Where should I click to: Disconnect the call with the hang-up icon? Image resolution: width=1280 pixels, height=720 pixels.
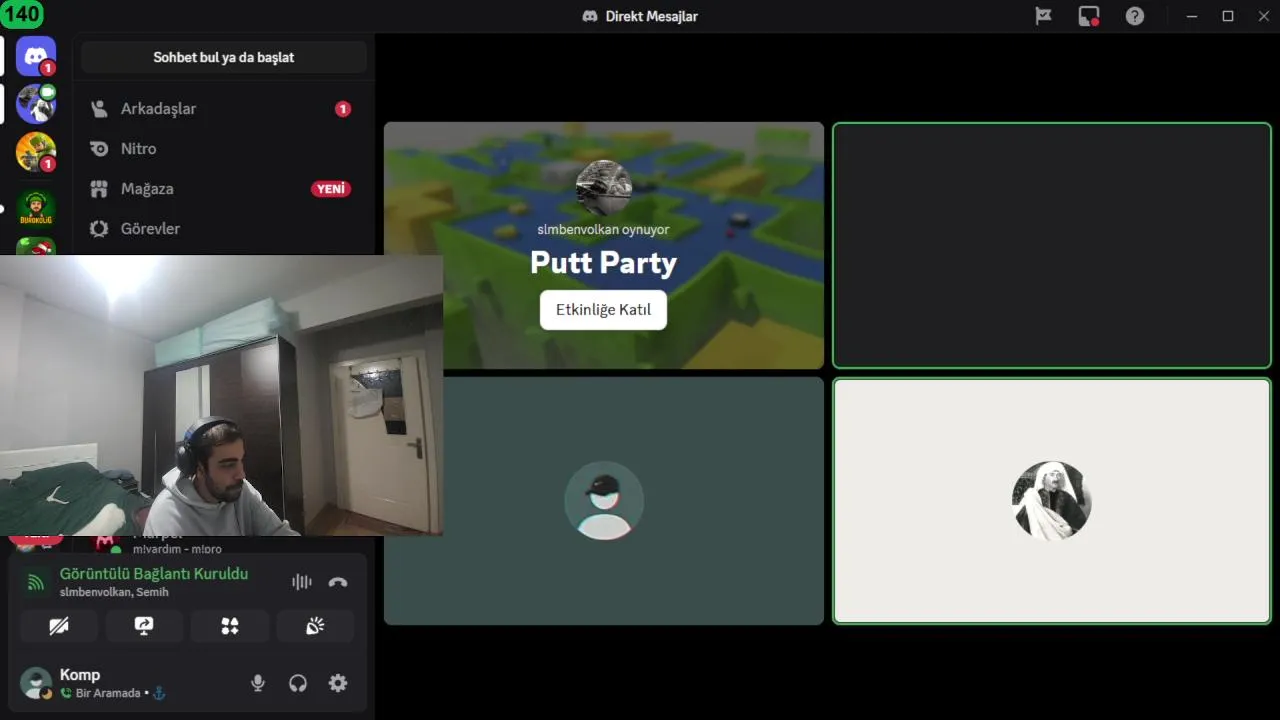[x=338, y=582]
